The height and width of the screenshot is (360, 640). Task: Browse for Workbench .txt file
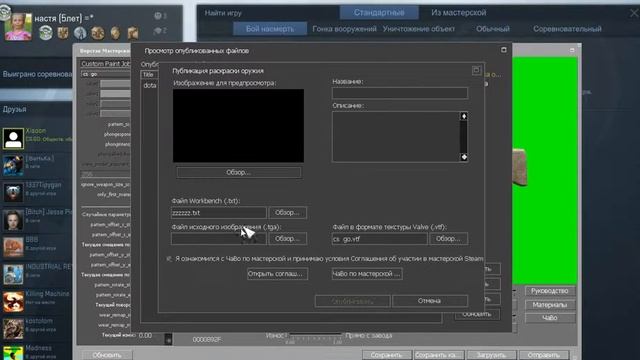[x=287, y=213]
